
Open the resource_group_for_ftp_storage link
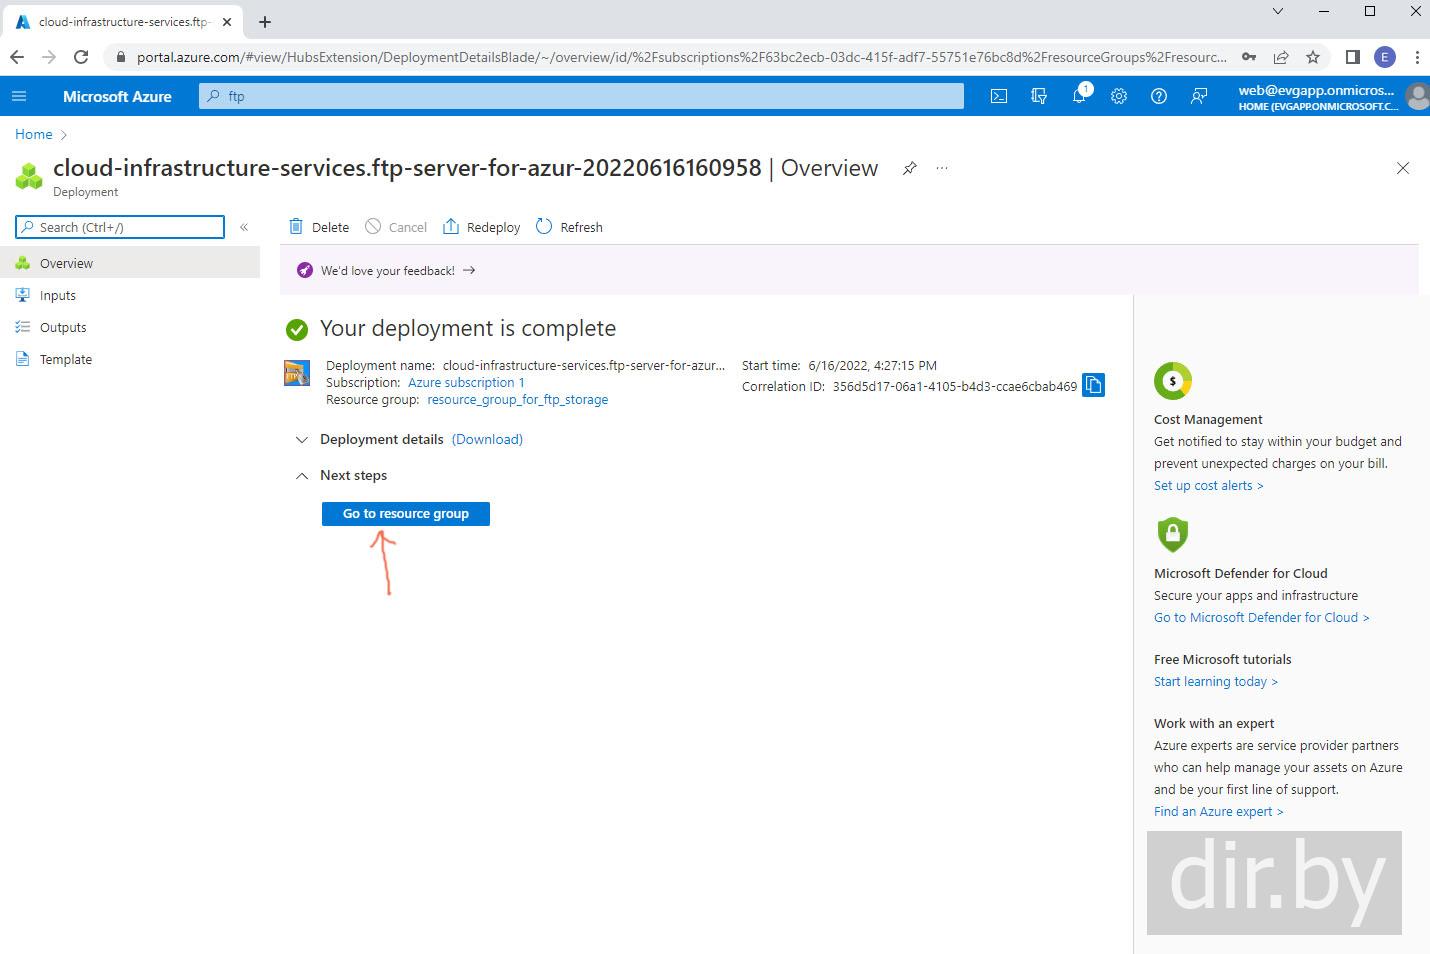tap(517, 400)
